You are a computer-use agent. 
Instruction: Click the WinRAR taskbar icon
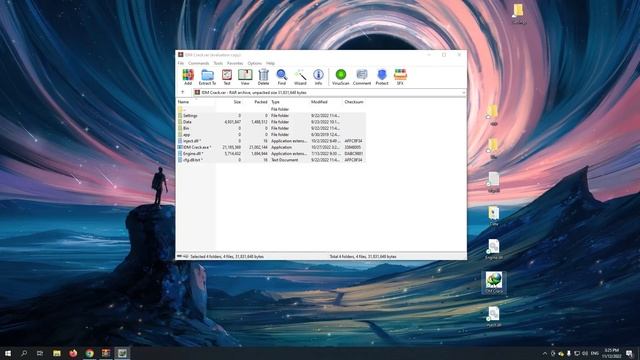(x=106, y=353)
